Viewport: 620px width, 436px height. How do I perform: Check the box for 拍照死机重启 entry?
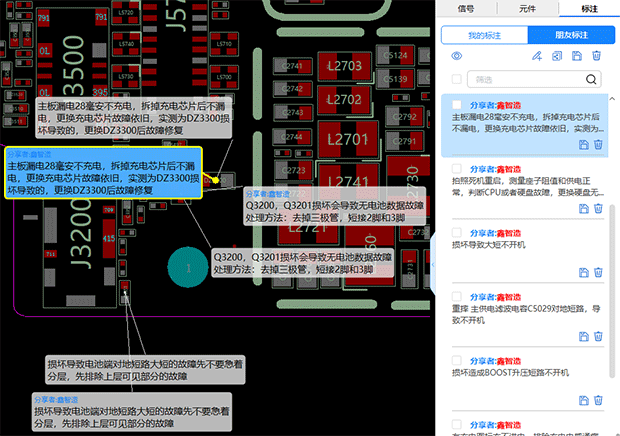(457, 169)
